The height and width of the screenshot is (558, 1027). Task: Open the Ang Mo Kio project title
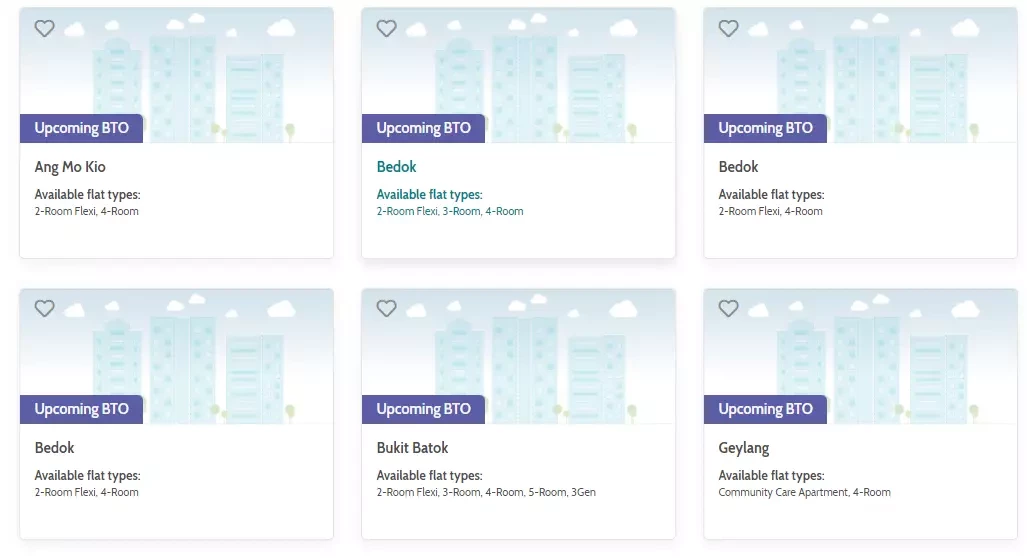tap(70, 167)
